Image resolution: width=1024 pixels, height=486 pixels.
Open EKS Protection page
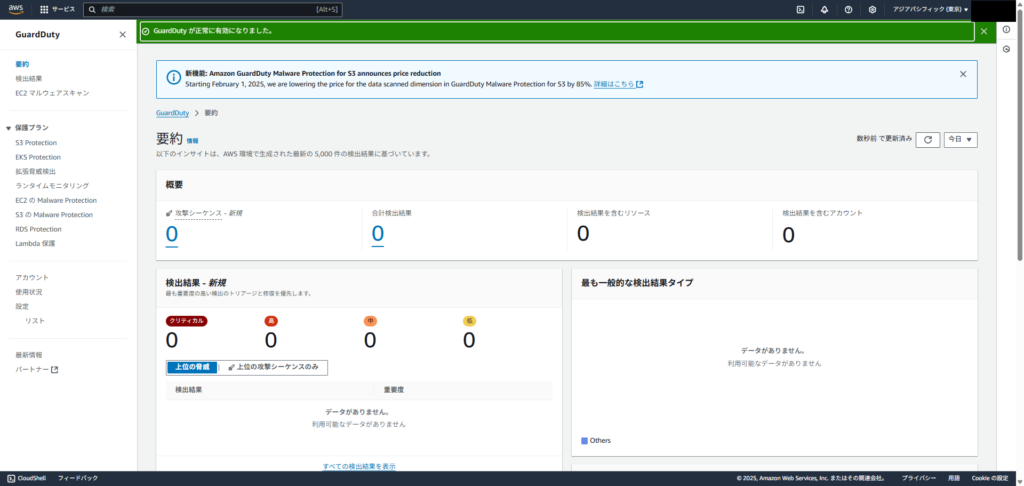tap(38, 157)
